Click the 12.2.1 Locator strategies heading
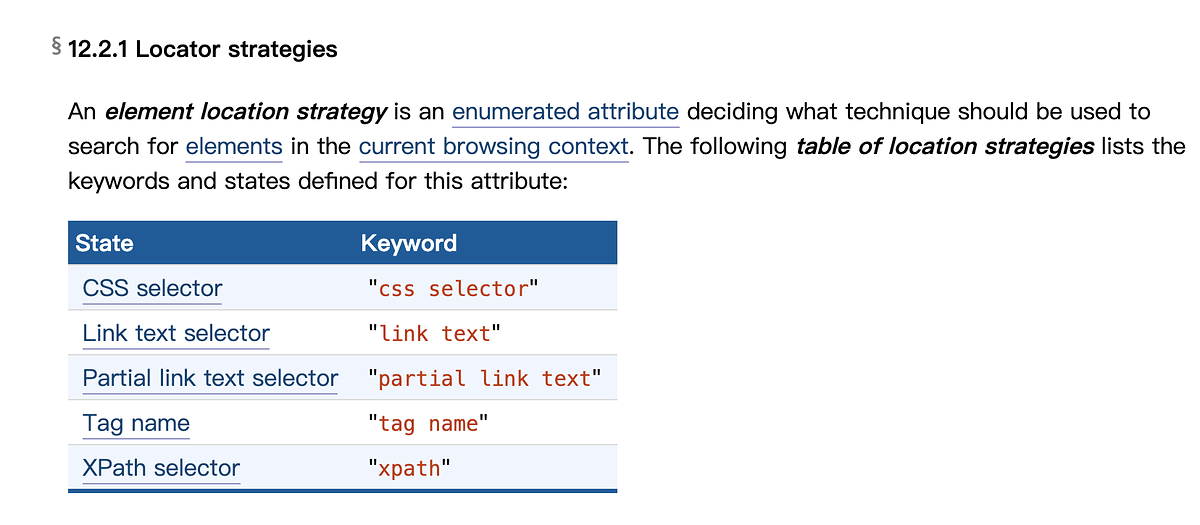The width and height of the screenshot is (1200, 525). pyautogui.click(x=203, y=49)
